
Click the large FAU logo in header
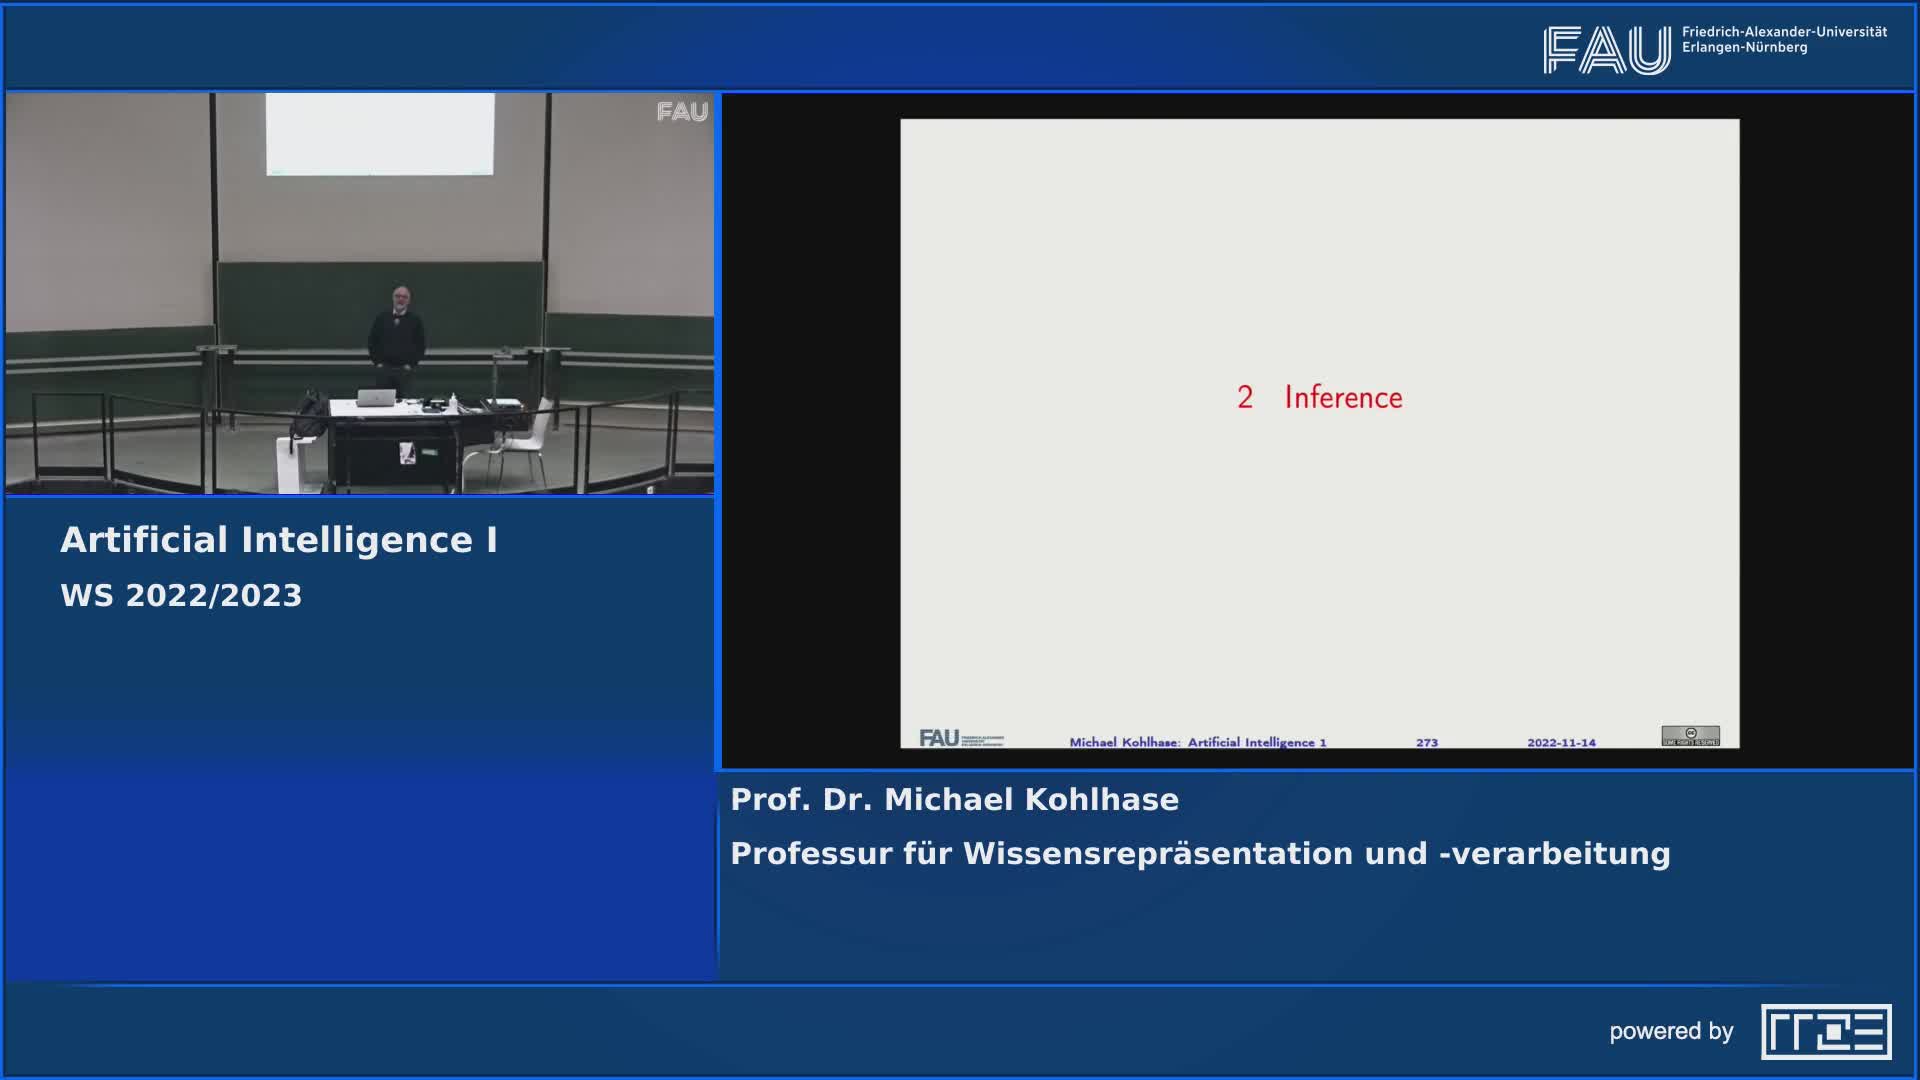1606,50
